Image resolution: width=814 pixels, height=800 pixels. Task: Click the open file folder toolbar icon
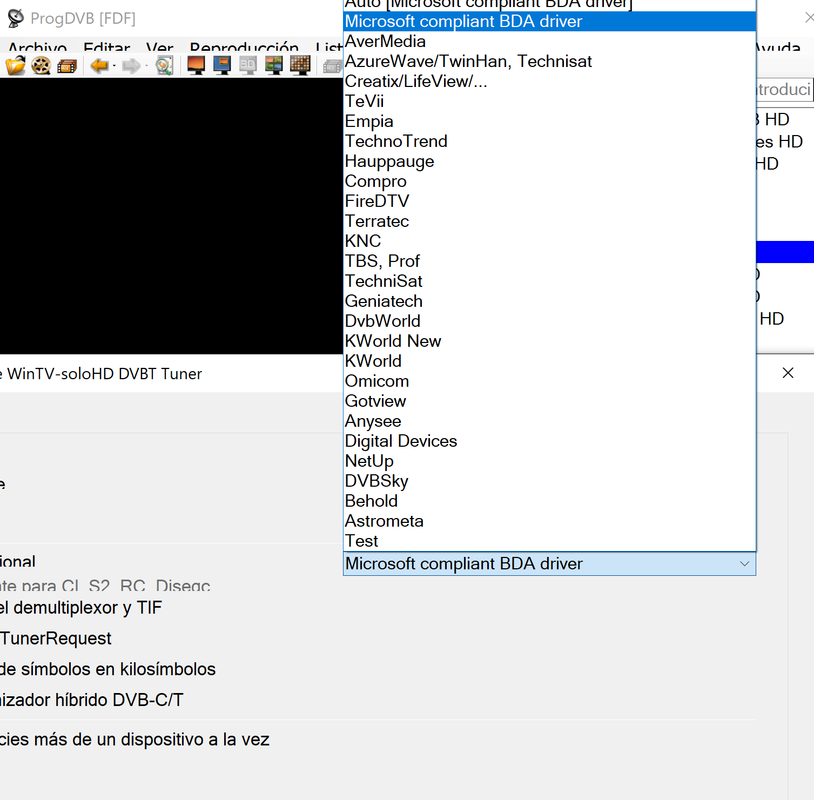pyautogui.click(x=16, y=66)
